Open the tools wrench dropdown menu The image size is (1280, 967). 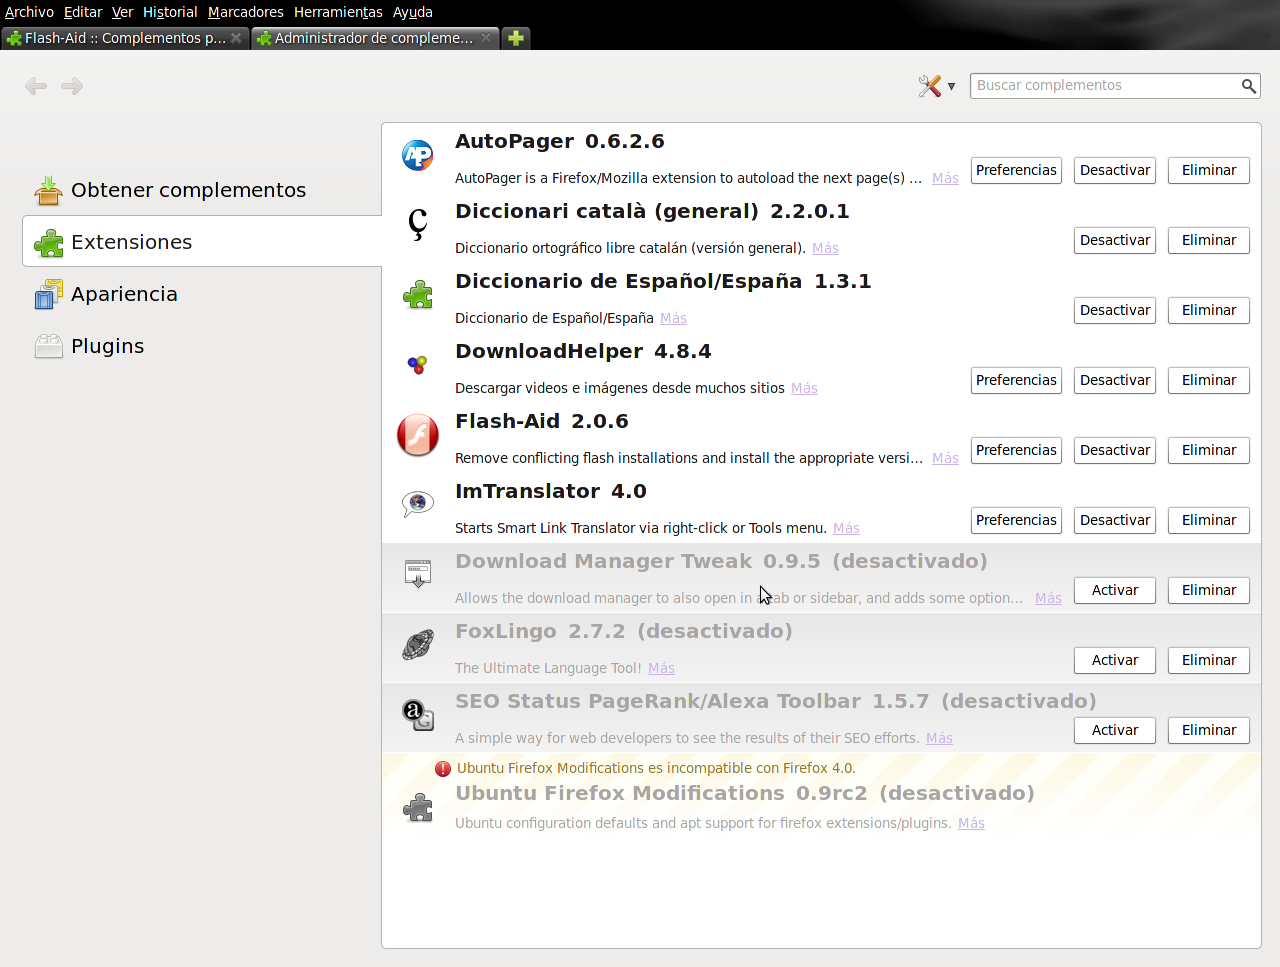pos(937,86)
